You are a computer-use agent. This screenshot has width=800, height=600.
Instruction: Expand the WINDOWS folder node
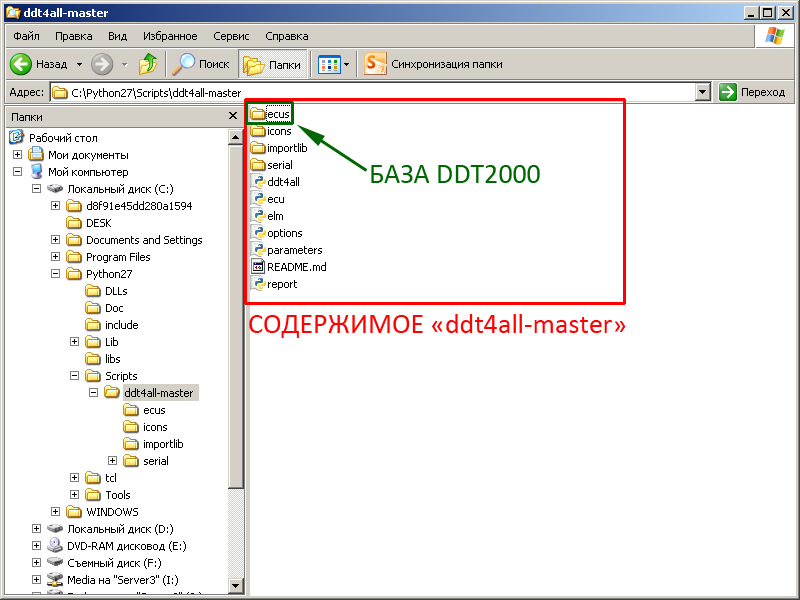(x=55, y=511)
